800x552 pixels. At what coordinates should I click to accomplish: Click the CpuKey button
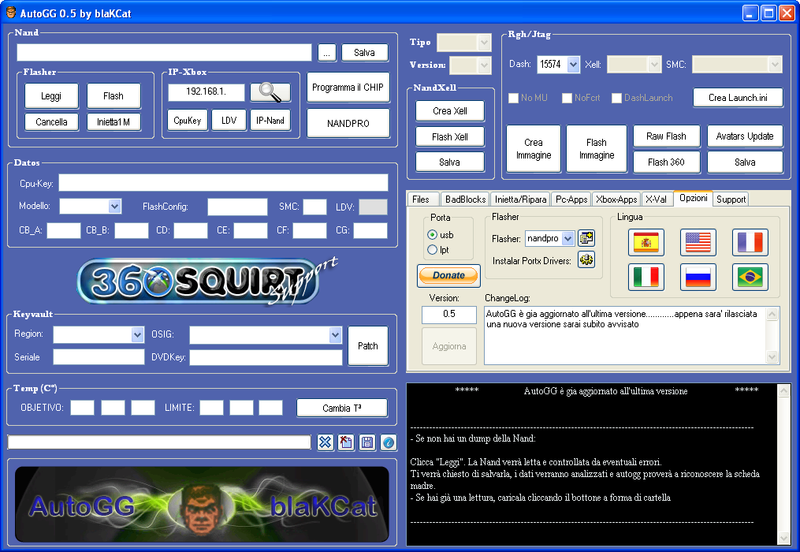[187, 120]
